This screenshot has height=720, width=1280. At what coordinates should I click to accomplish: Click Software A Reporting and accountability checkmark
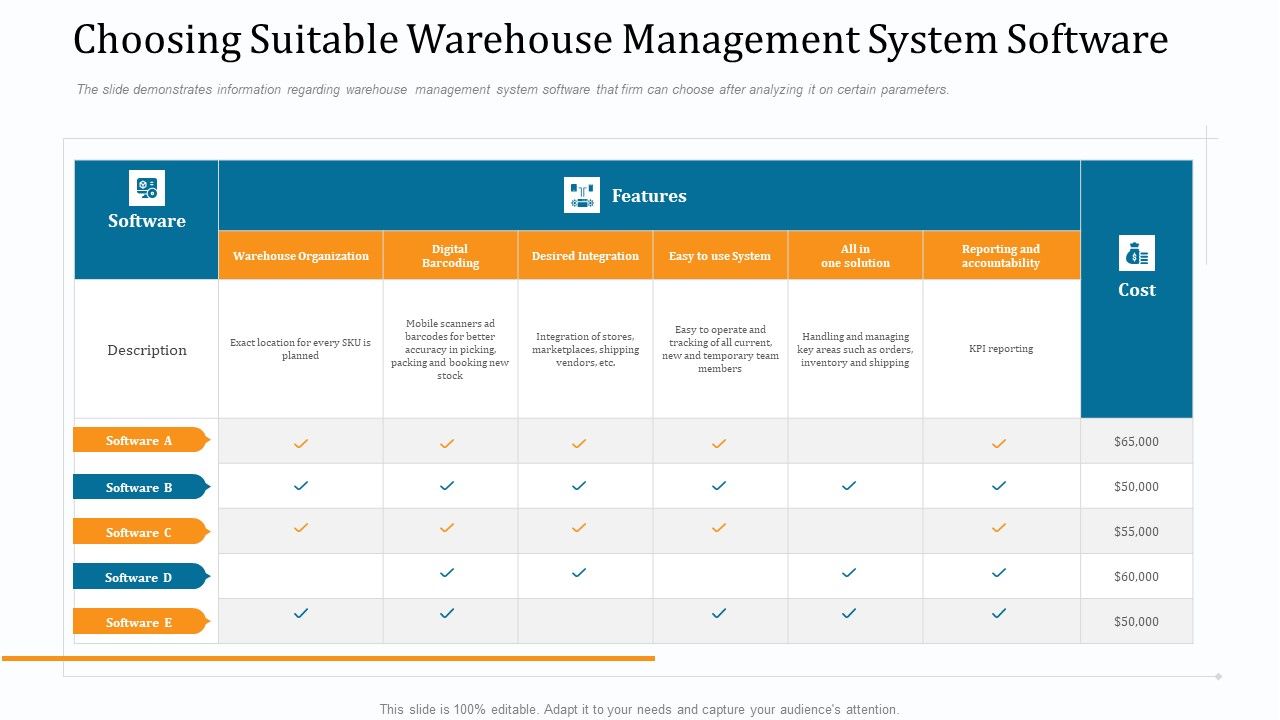coord(998,443)
